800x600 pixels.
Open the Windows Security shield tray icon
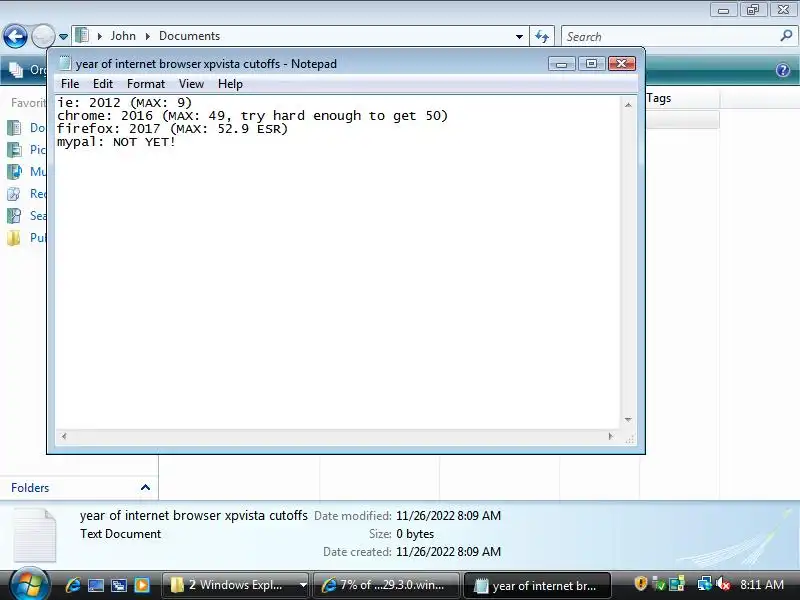[x=641, y=584]
